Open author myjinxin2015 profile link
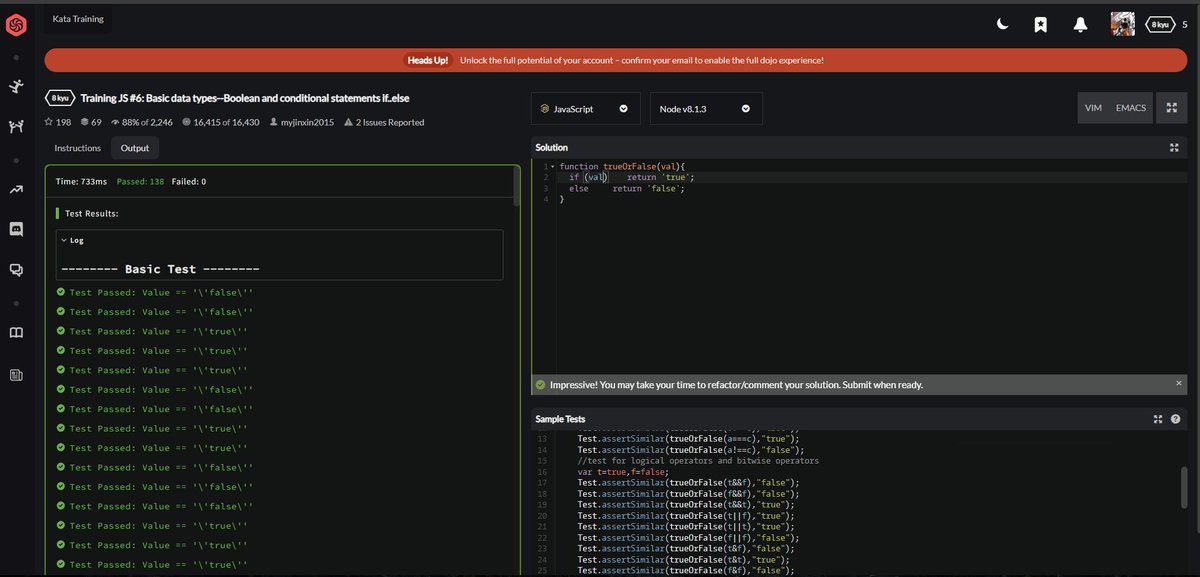This screenshot has height=577, width=1200. coord(301,122)
